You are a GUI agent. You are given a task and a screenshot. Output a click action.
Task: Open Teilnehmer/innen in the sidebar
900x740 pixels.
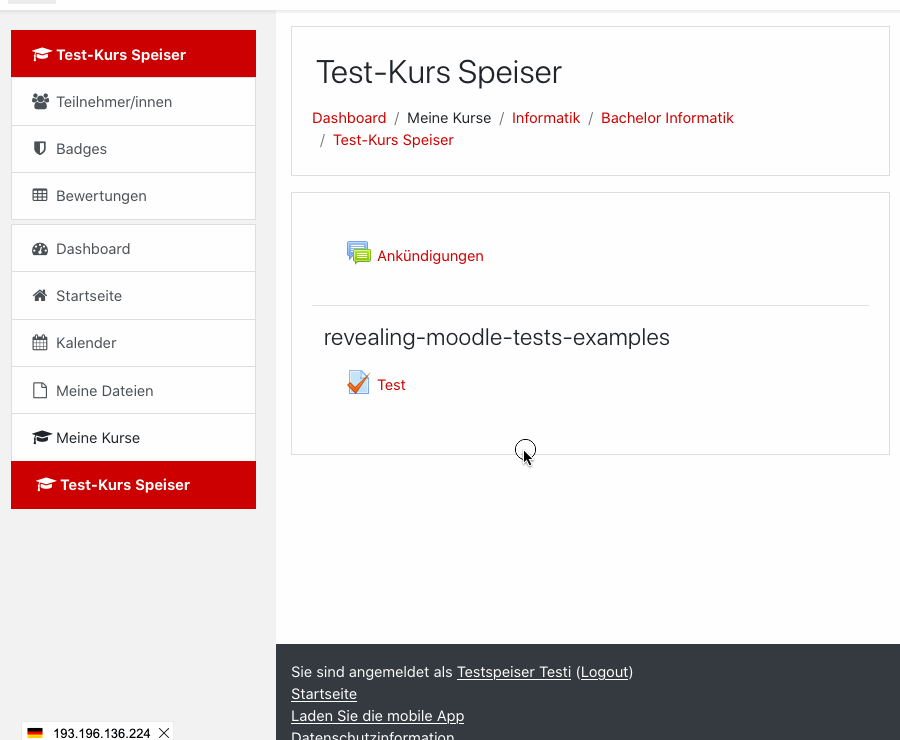(x=133, y=102)
